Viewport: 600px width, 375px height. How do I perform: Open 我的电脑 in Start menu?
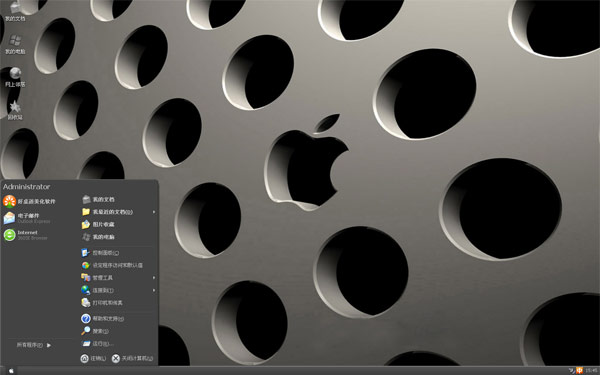(98, 237)
